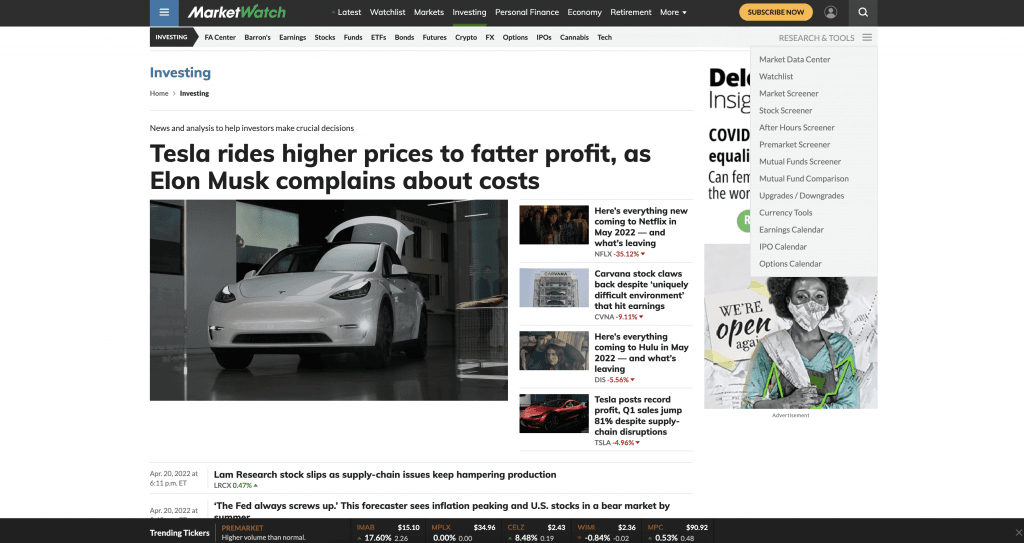Open the Tesla rides higher prices headline

[x=400, y=167]
